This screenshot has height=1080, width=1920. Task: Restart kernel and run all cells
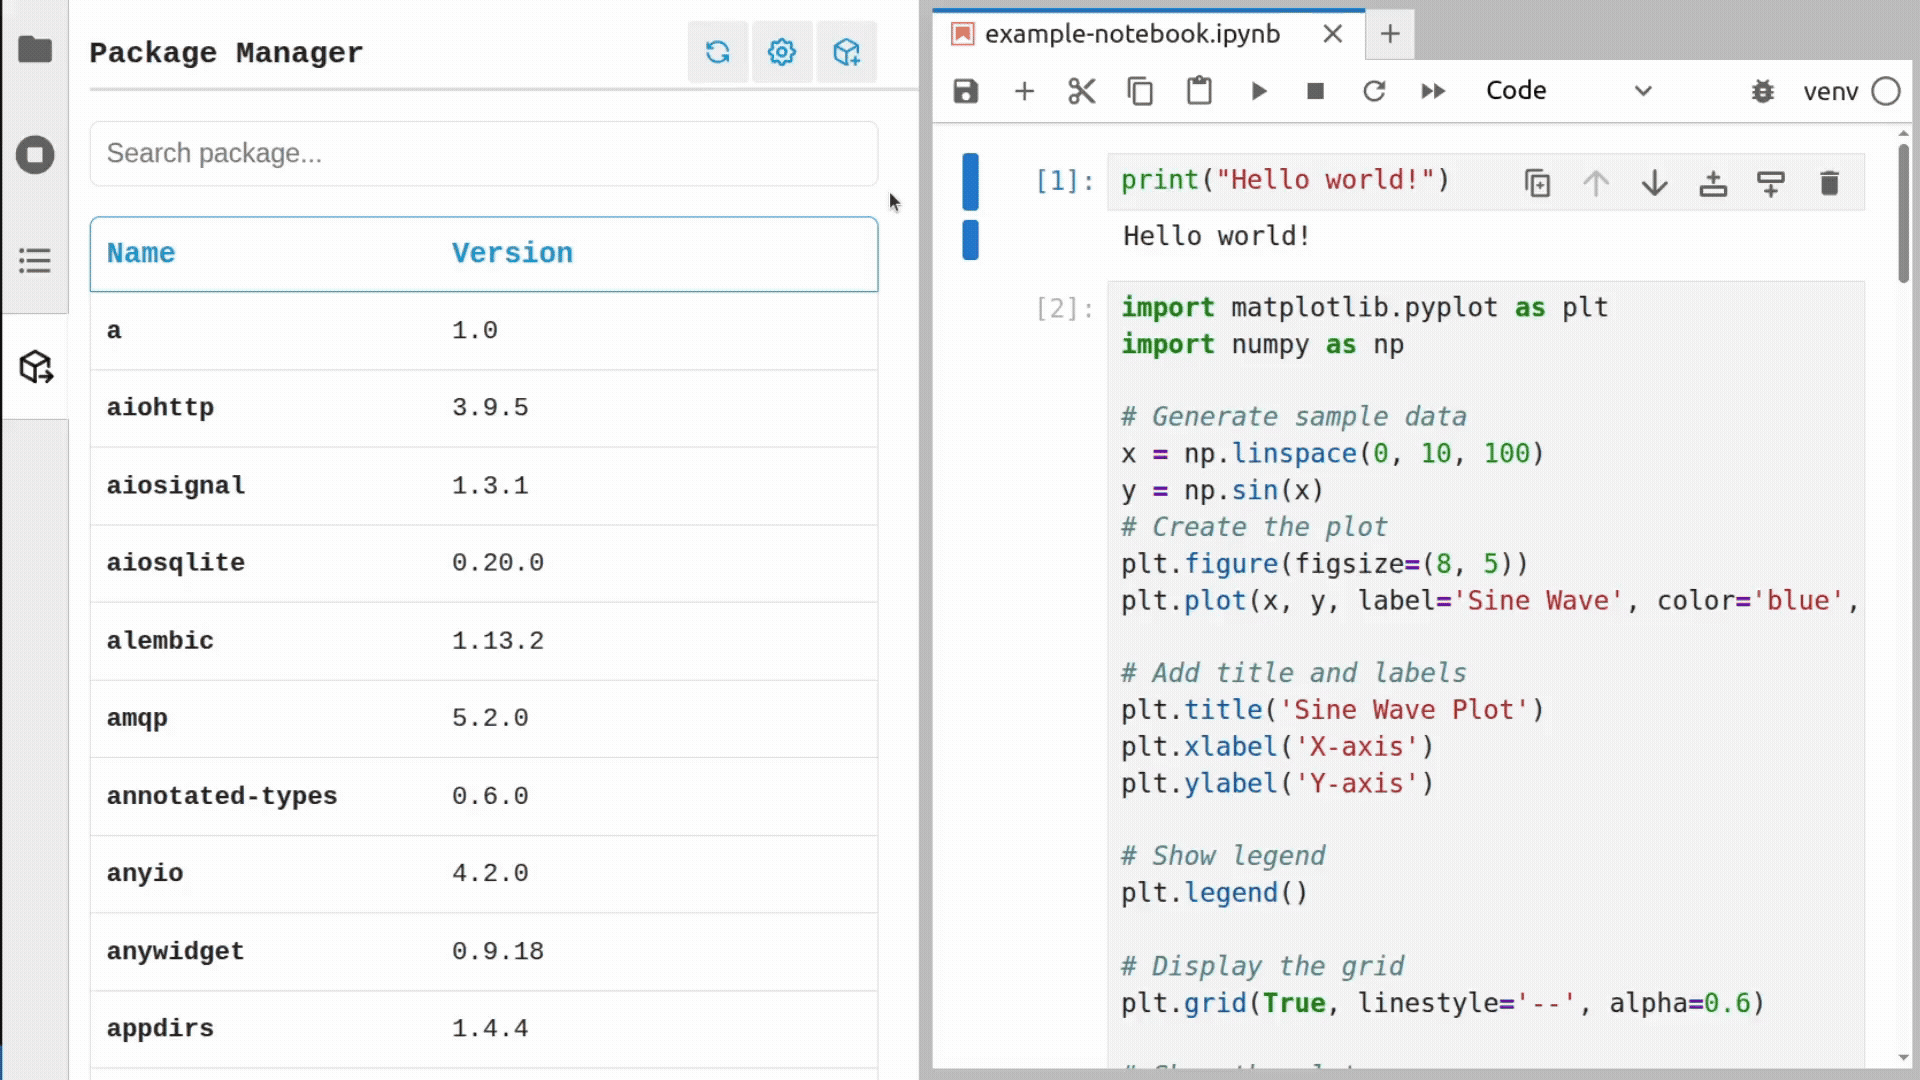pyautogui.click(x=1432, y=90)
